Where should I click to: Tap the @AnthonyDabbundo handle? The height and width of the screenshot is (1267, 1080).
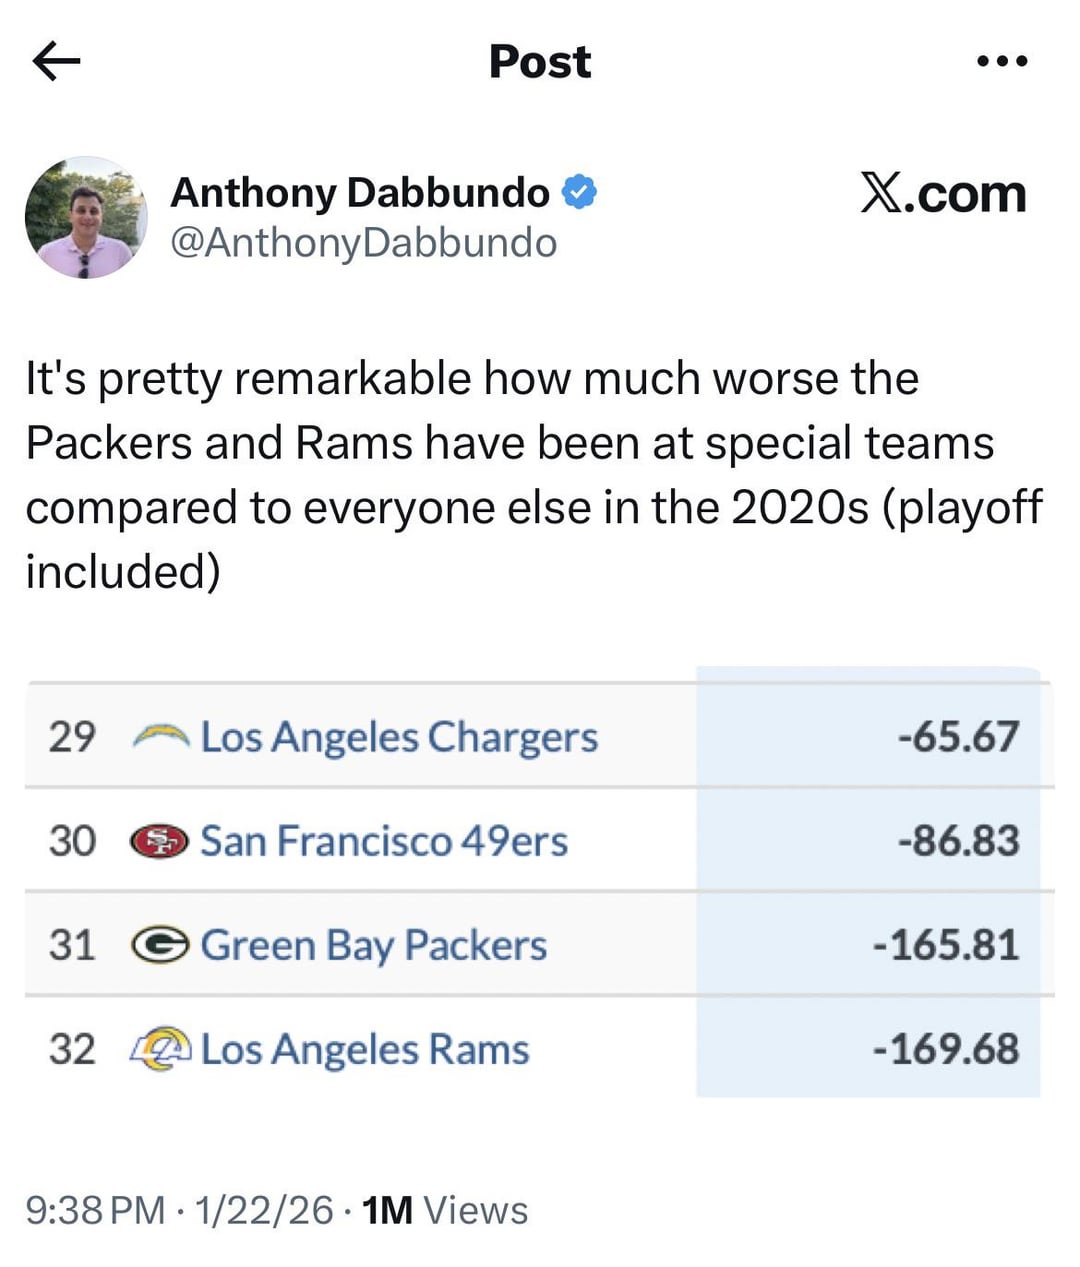tap(363, 243)
